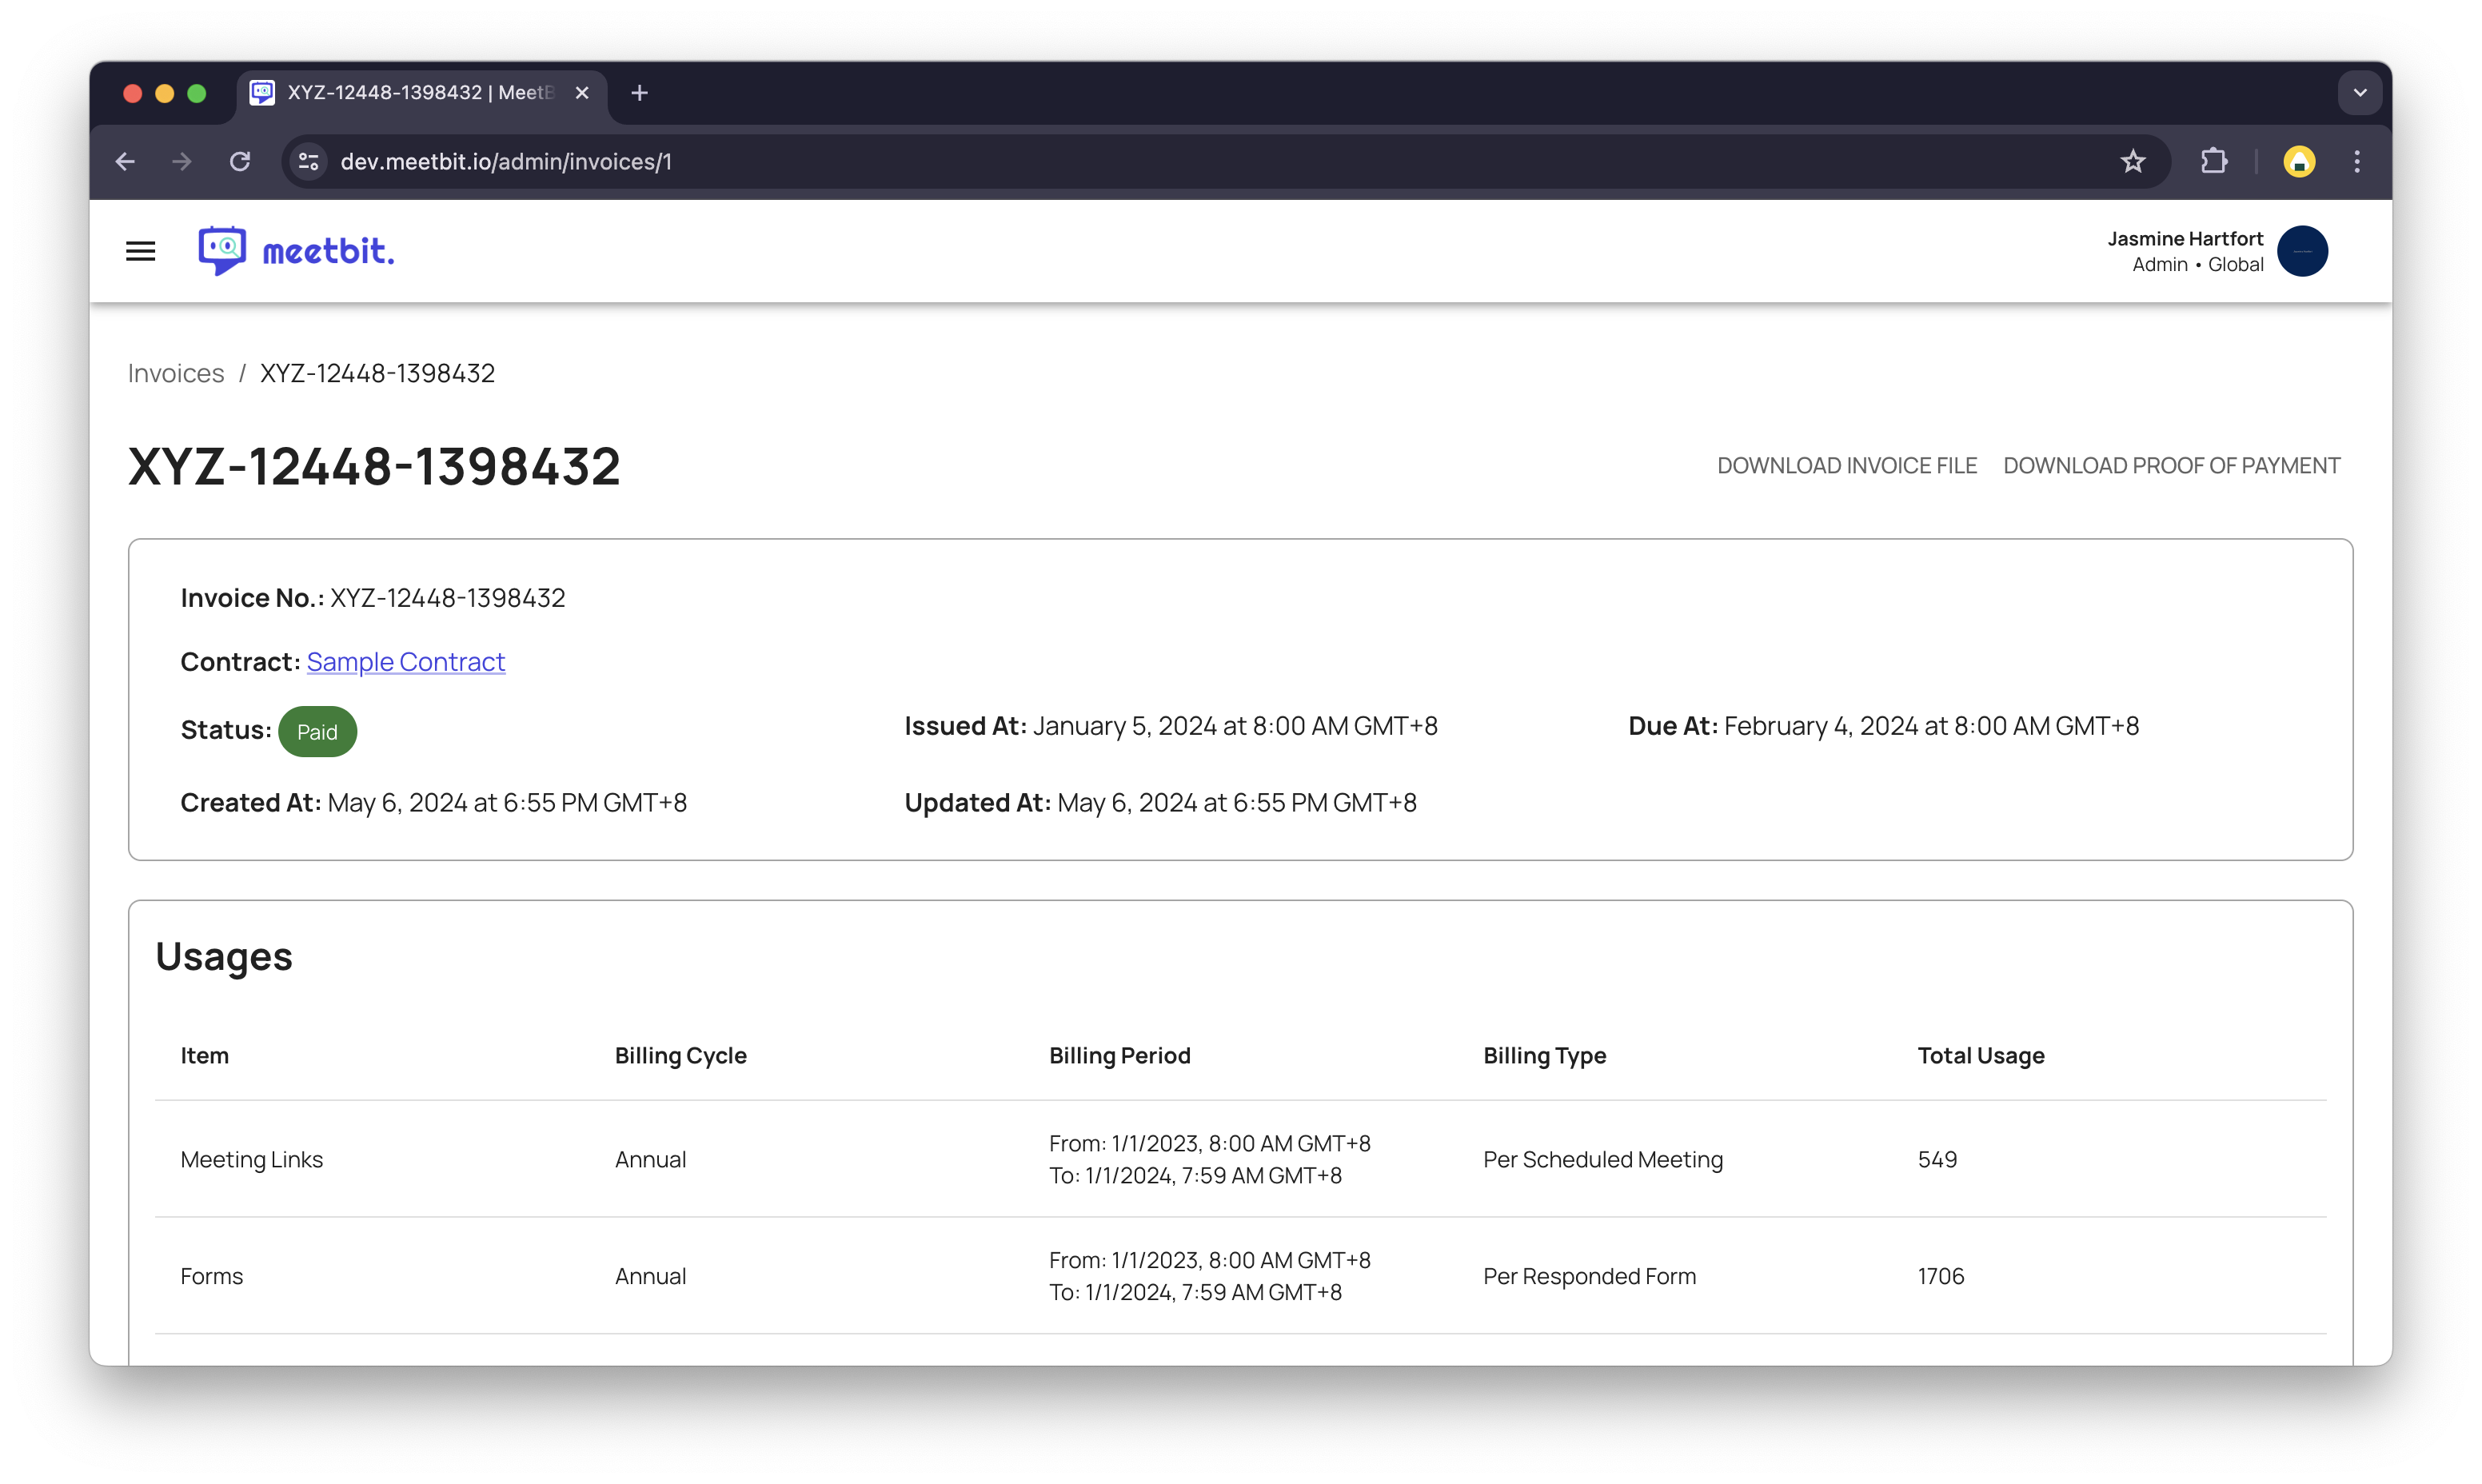Click Jasmine Hartfort's profile avatar
The image size is (2482, 1484).
pyautogui.click(x=2302, y=251)
